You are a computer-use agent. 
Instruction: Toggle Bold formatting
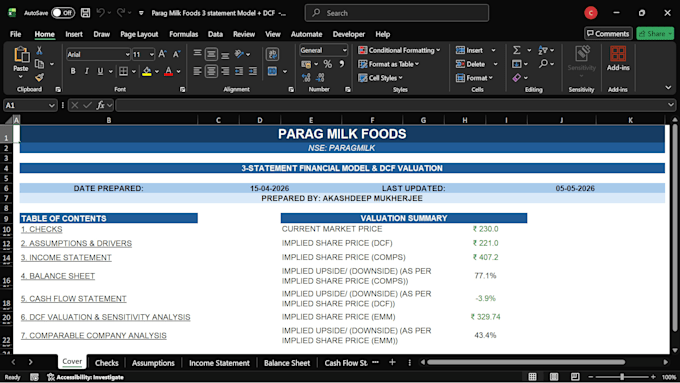(x=73, y=71)
